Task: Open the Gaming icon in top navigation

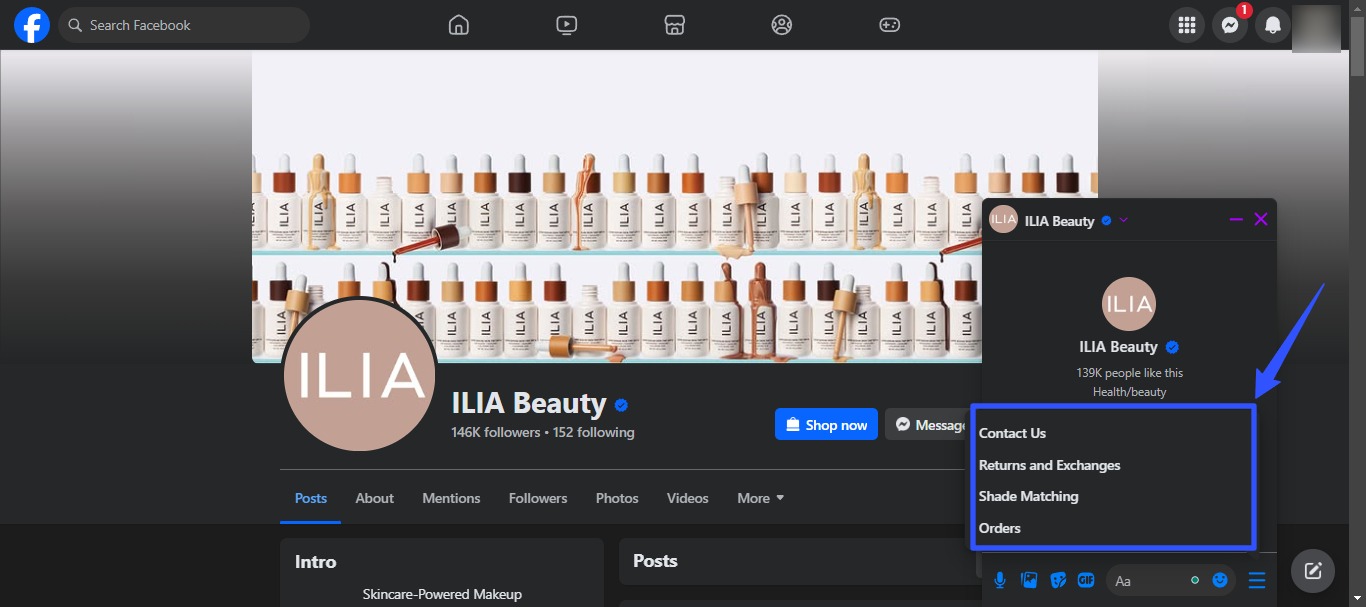Action: (x=889, y=25)
